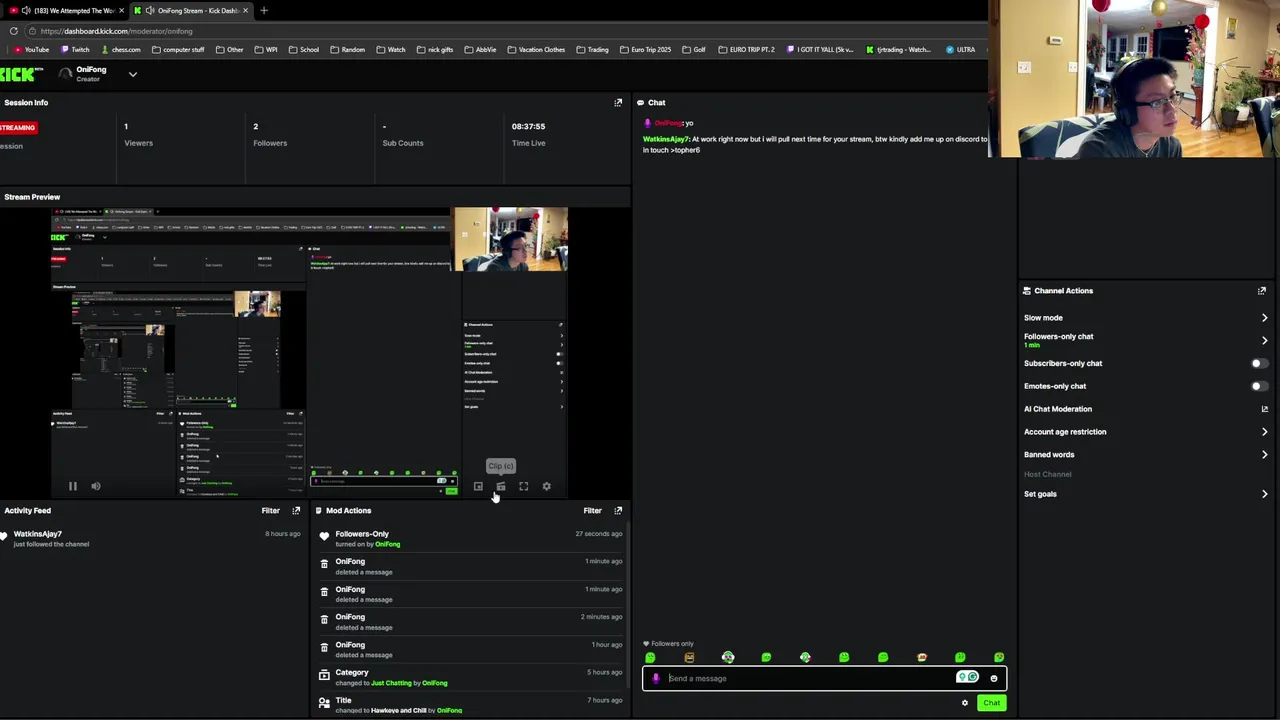Image resolution: width=1280 pixels, height=720 pixels.
Task: Click the Grammarly widget in message box
Action: coord(967,678)
